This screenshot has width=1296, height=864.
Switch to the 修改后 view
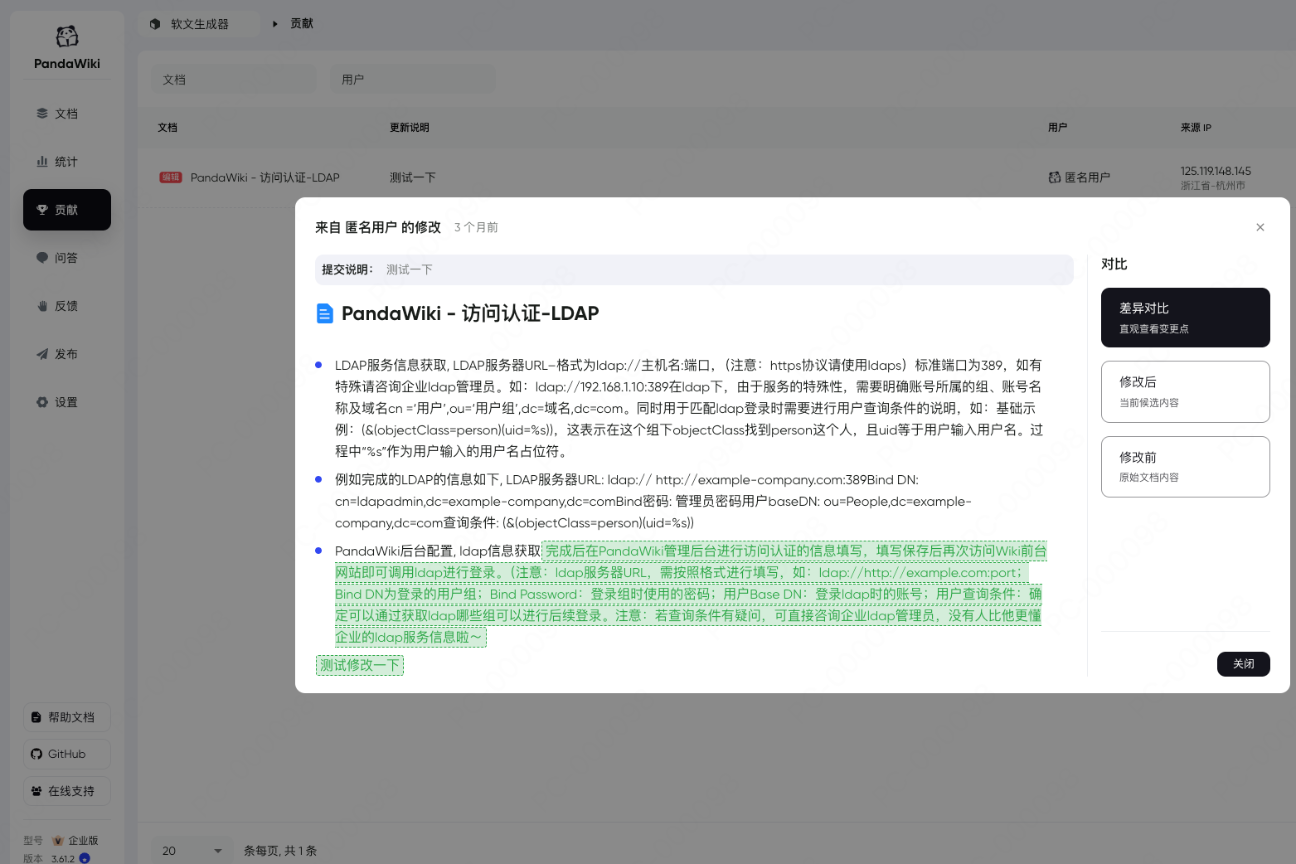[1185, 391]
